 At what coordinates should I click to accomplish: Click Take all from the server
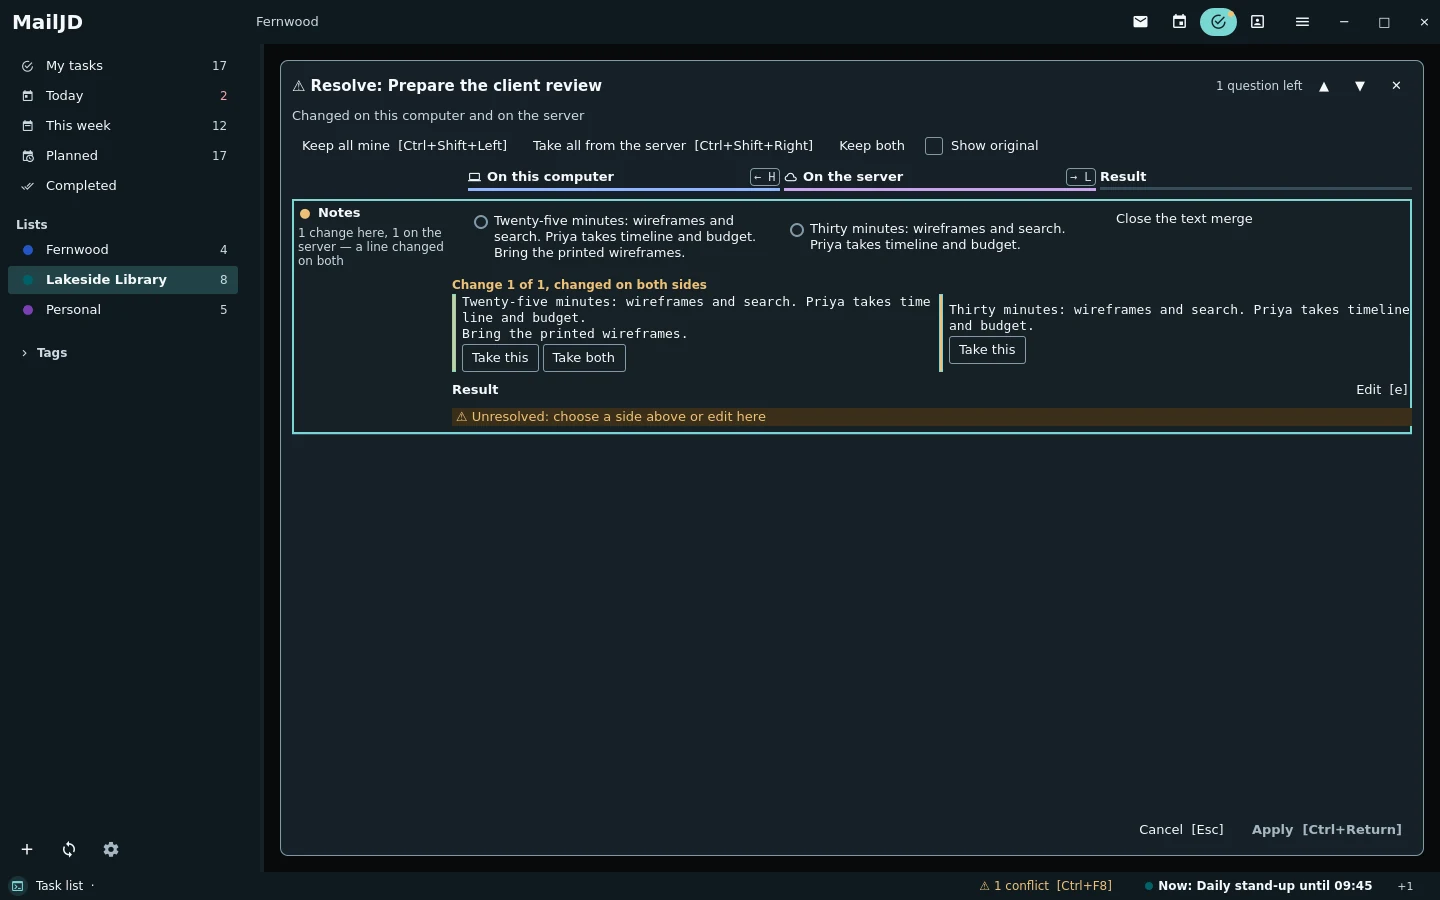pyautogui.click(x=673, y=146)
